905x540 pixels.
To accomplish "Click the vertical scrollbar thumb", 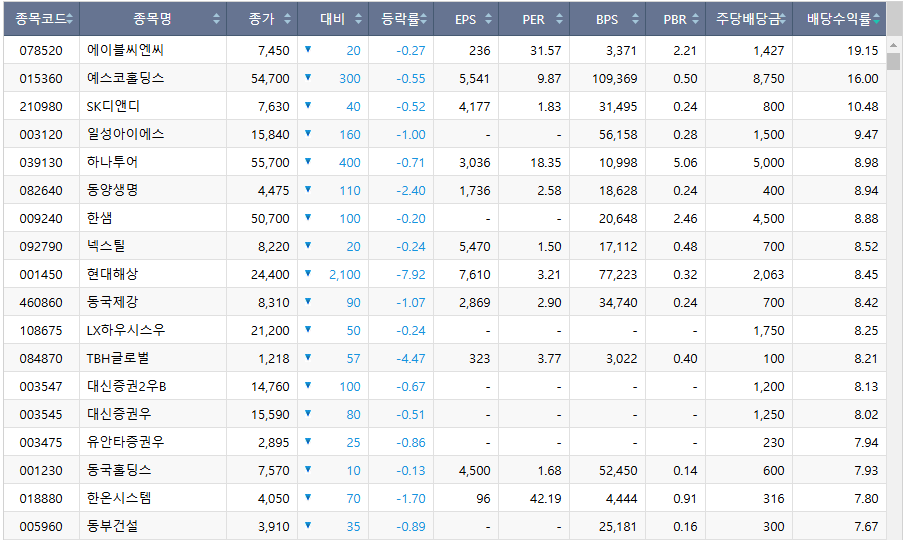I will (x=893, y=61).
